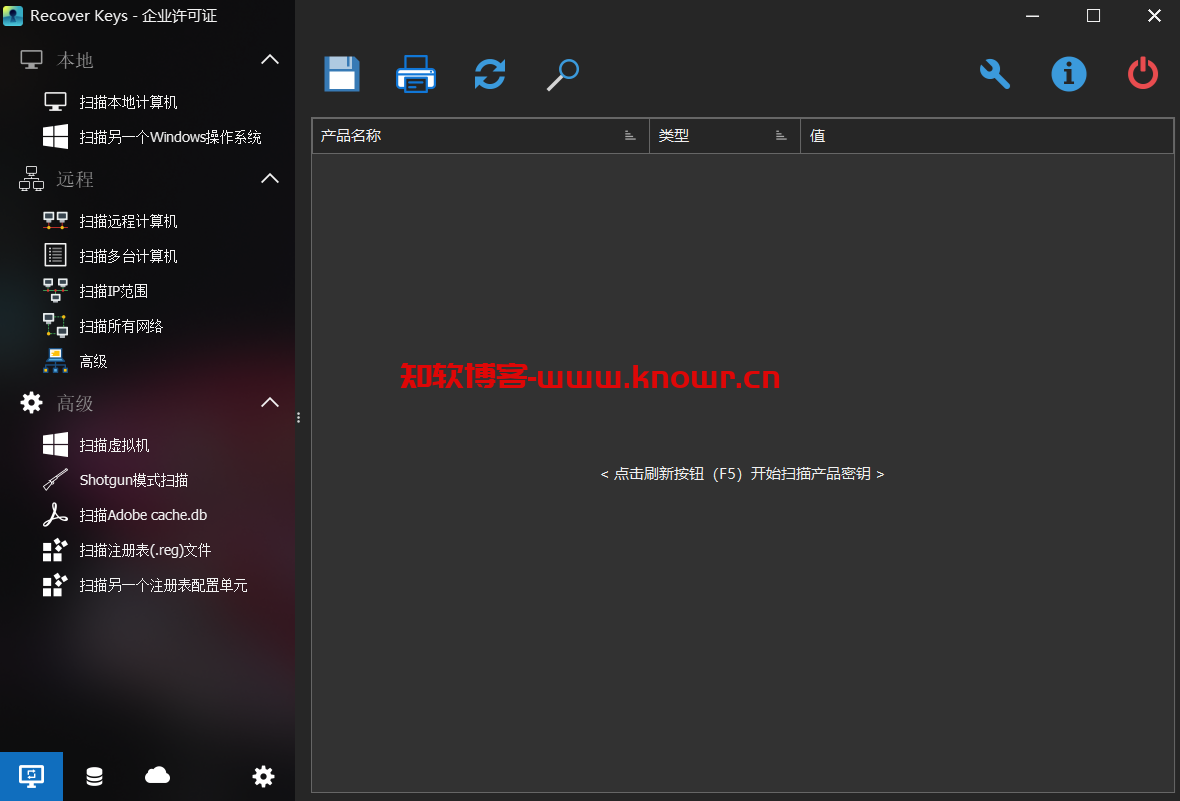
Task: Click the Refresh scan arrows icon
Action: [x=490, y=74]
